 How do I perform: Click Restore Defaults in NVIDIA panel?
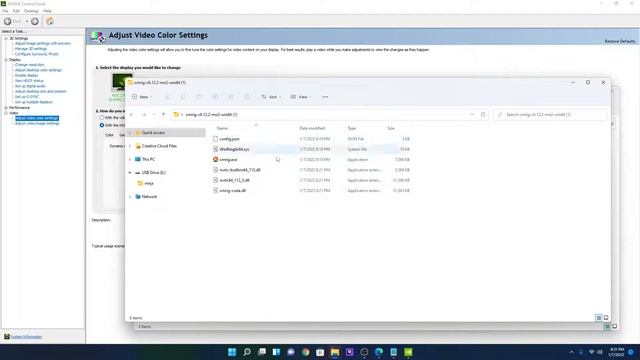tap(620, 41)
